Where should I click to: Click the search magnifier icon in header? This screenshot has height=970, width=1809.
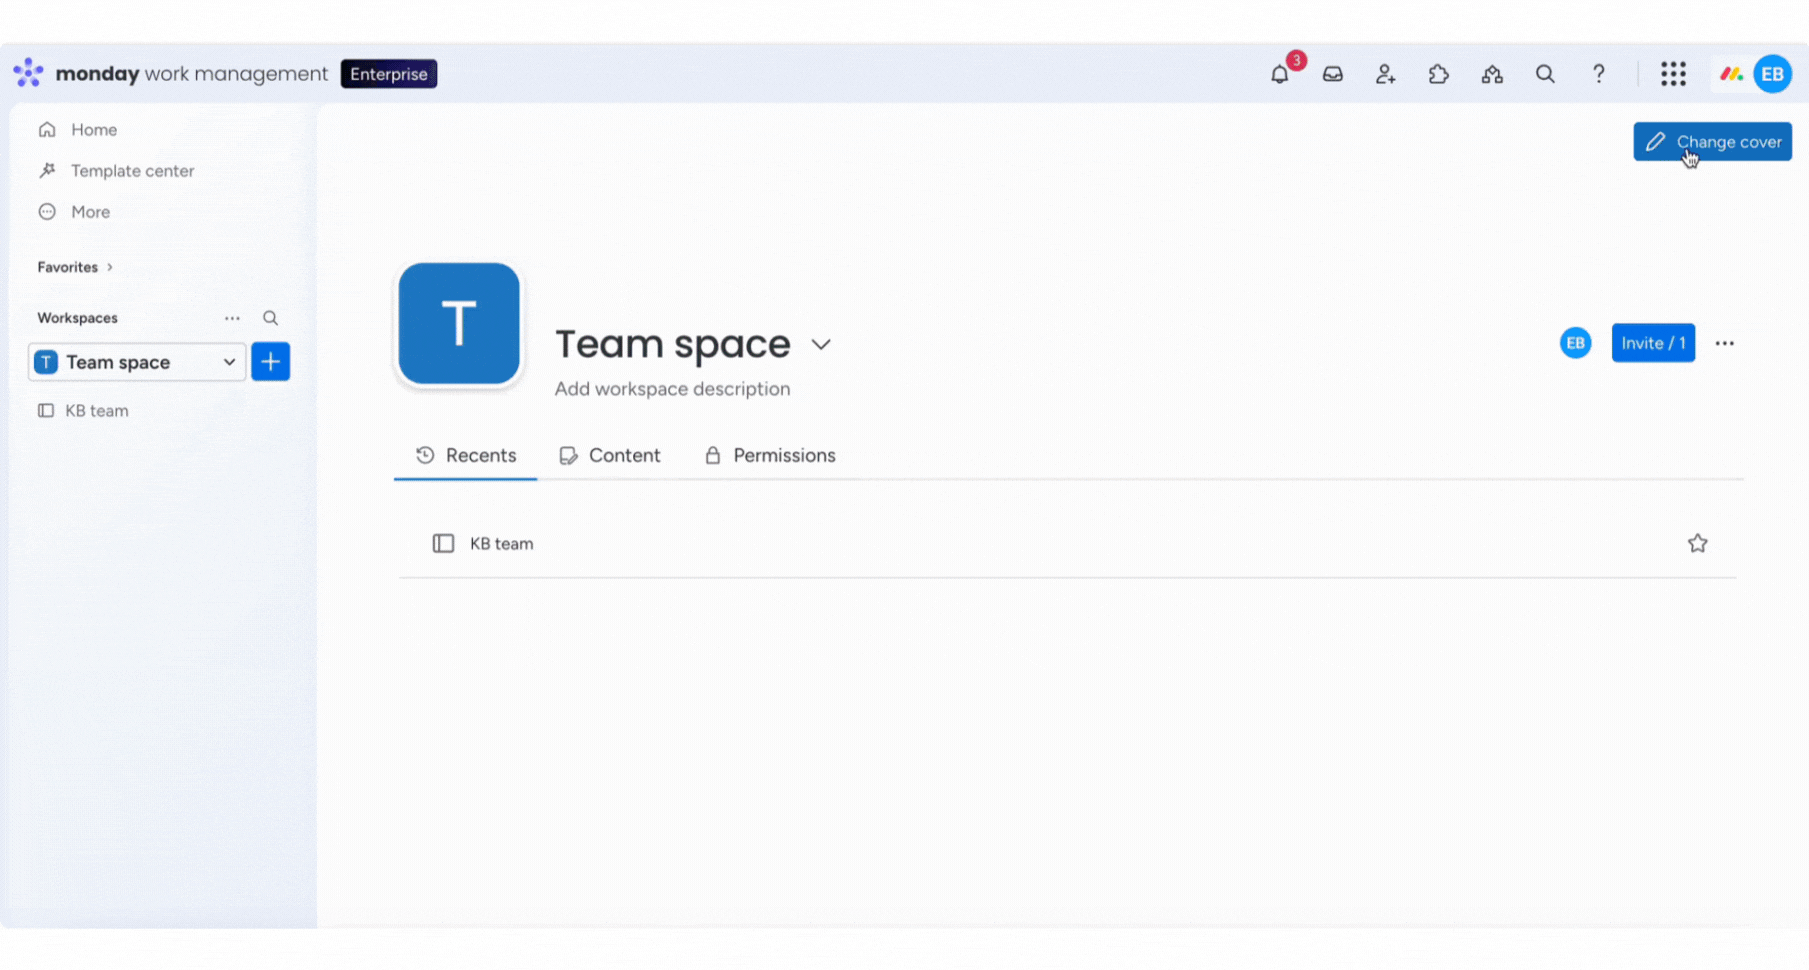point(1545,74)
